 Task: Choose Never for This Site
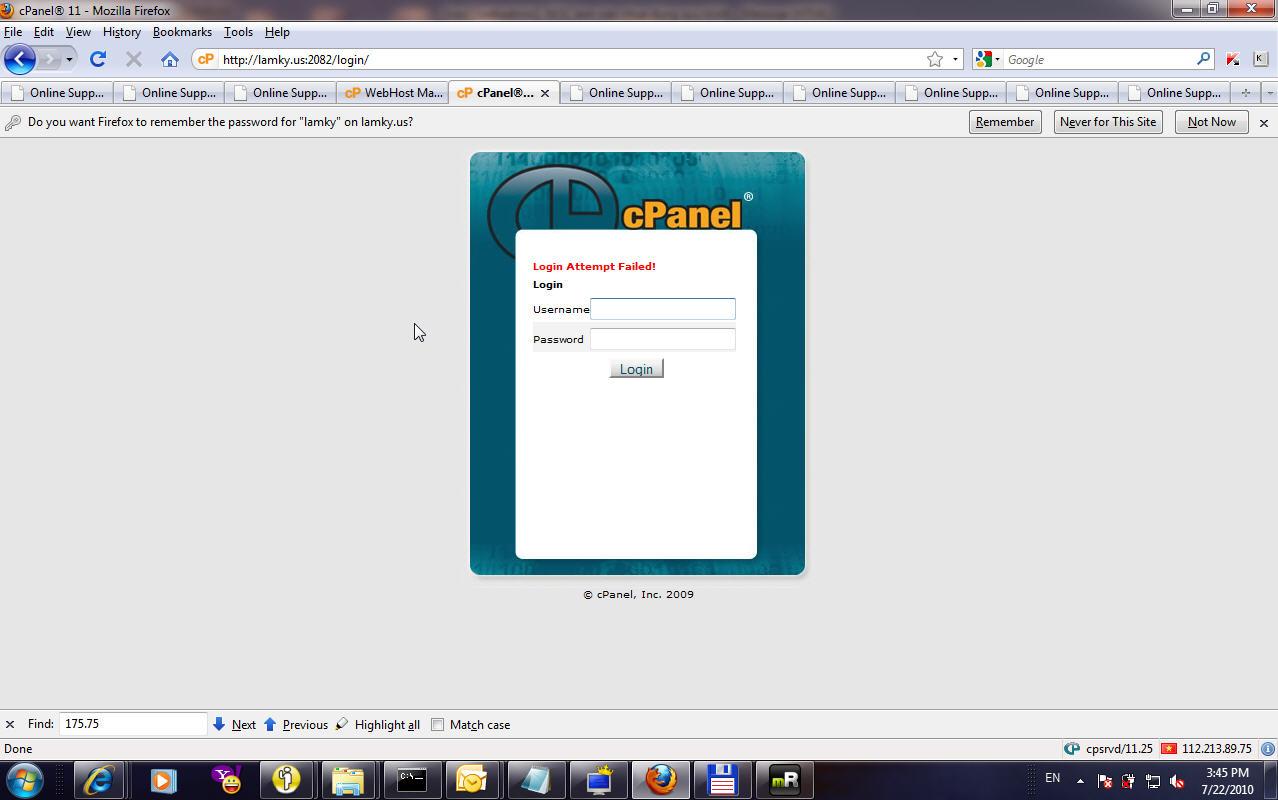(1108, 122)
